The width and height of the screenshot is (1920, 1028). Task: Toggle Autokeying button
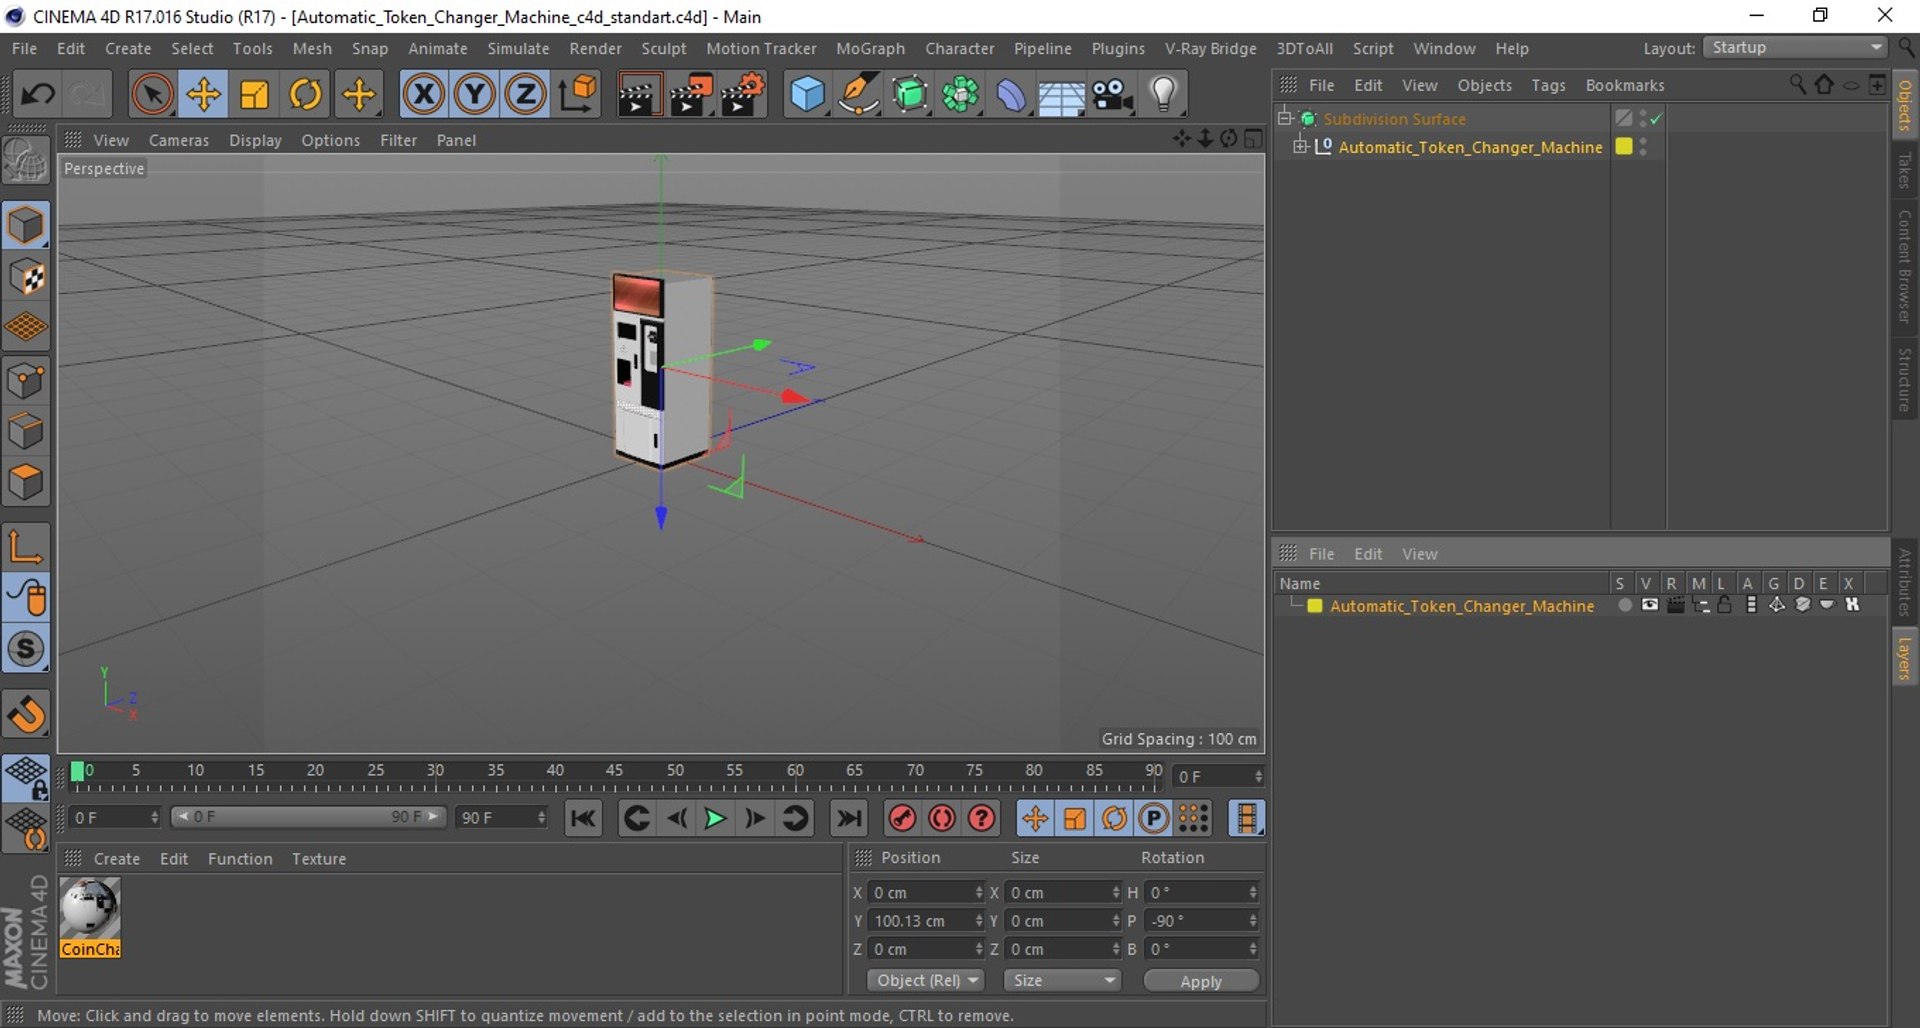pos(942,819)
